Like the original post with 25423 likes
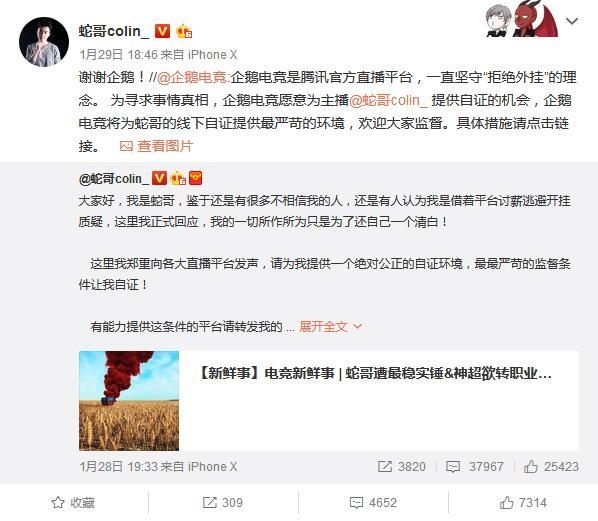The height and width of the screenshot is (521, 598). click(x=551, y=466)
